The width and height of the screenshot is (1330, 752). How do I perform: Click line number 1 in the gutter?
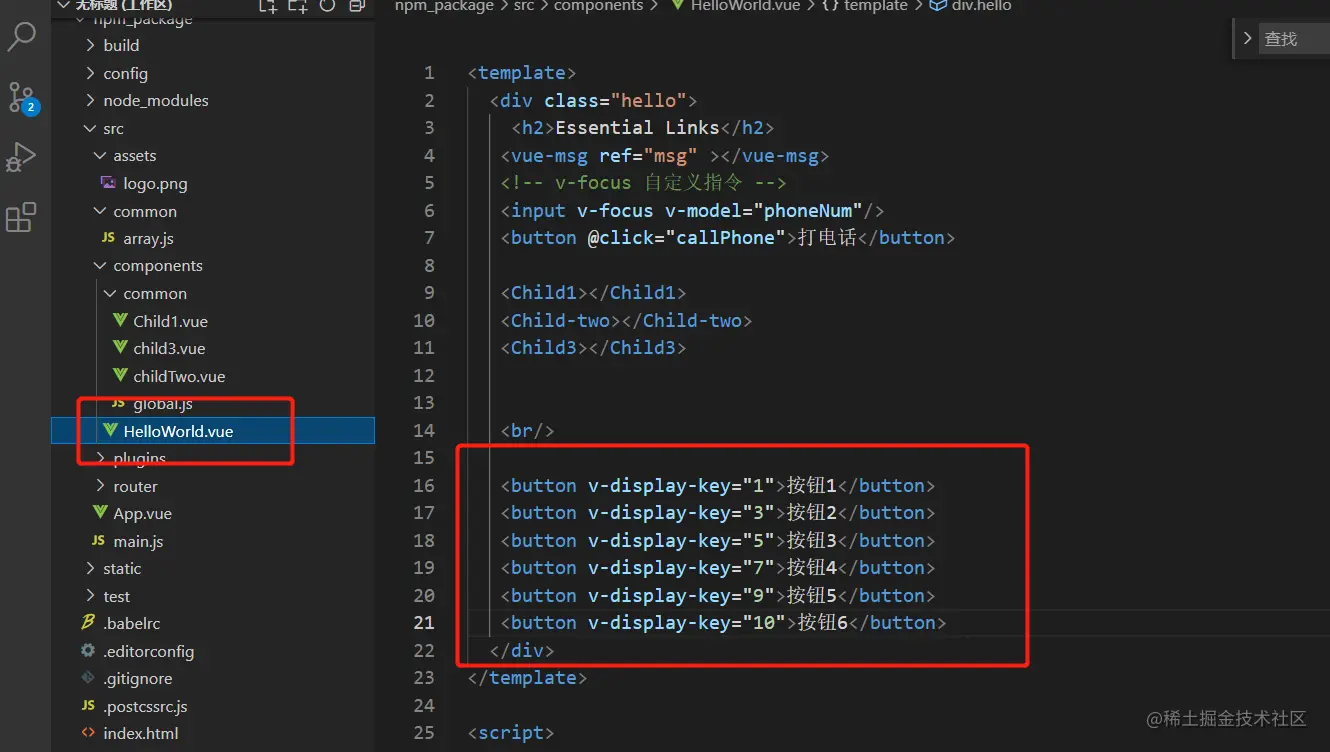(x=429, y=72)
